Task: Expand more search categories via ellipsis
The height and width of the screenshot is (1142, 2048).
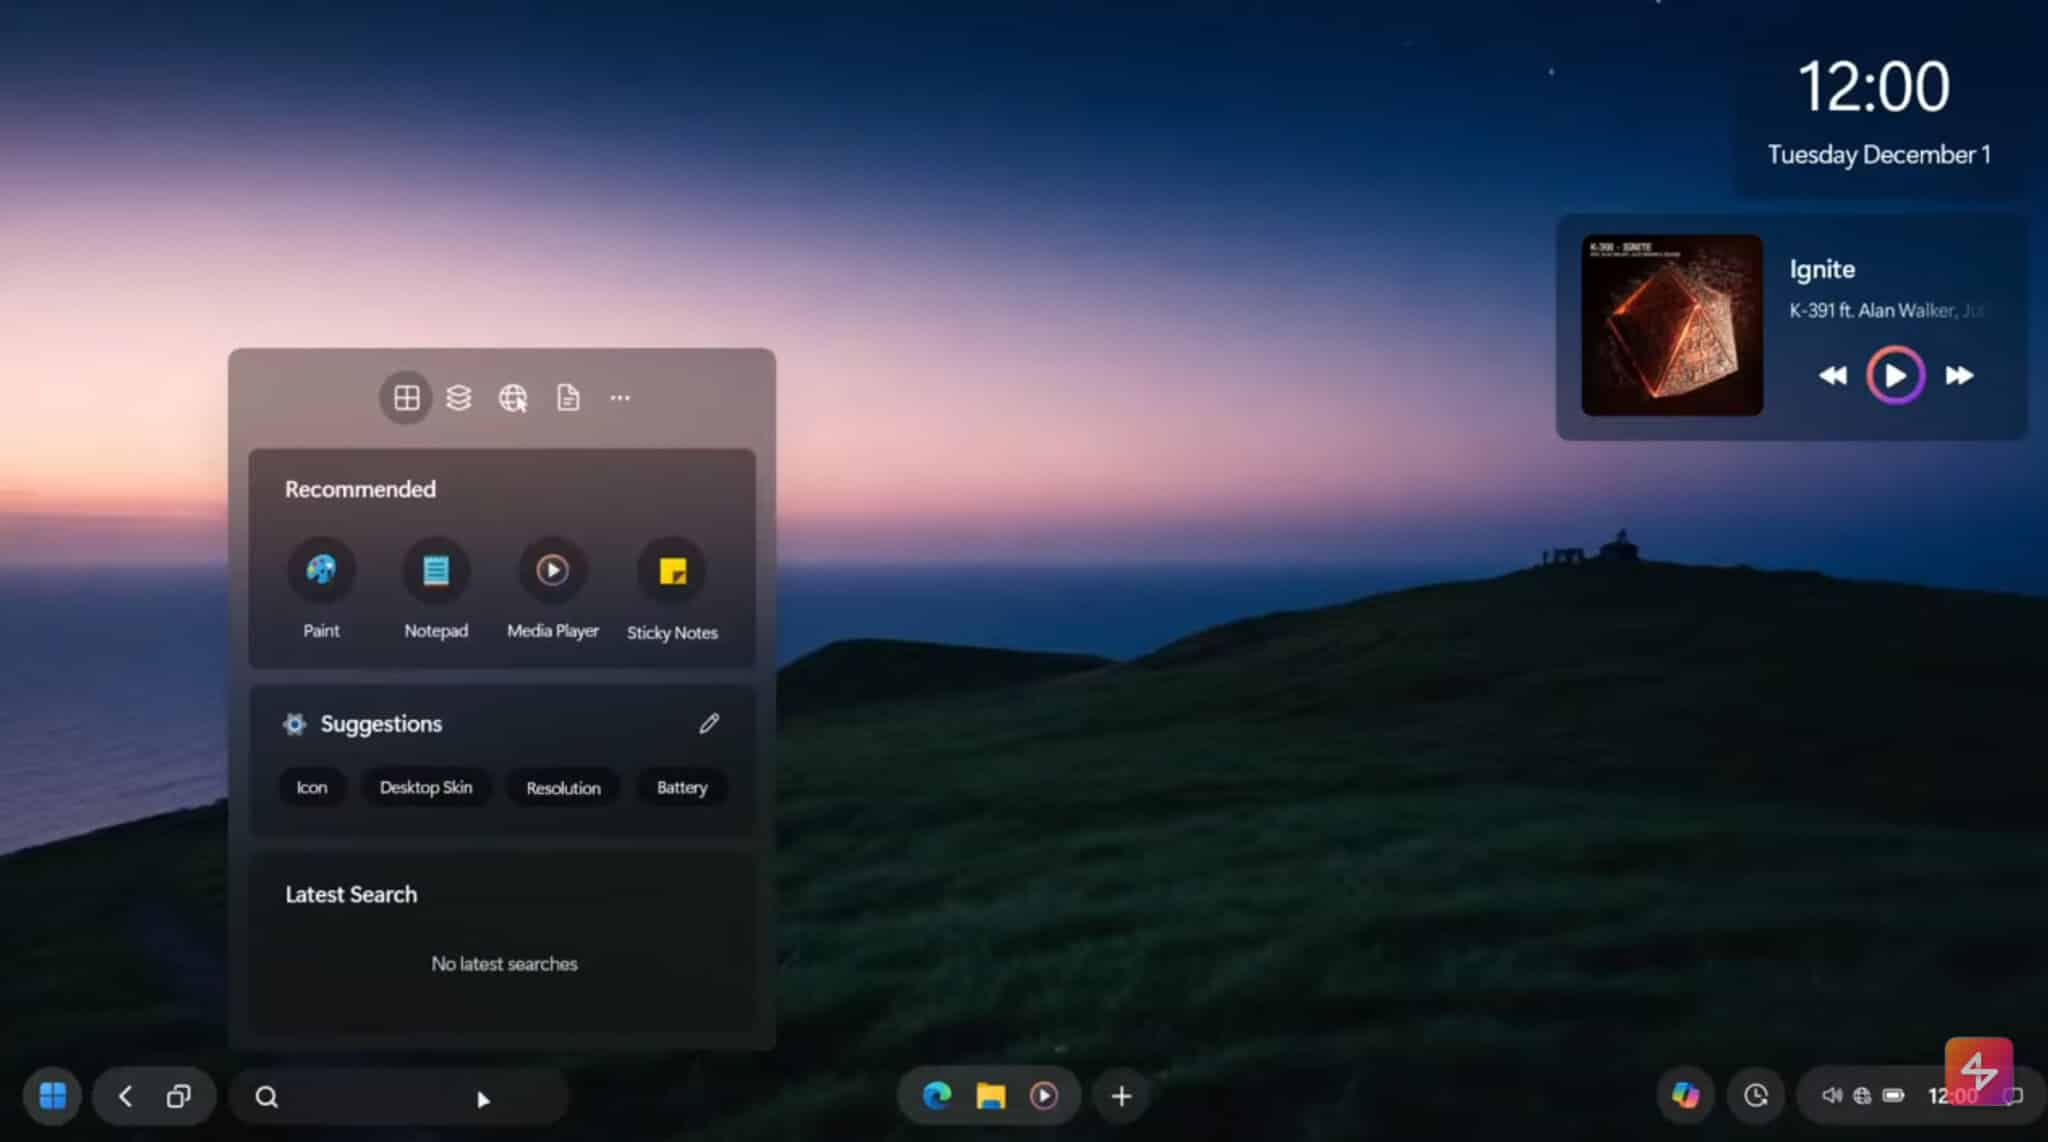Action: 620,397
